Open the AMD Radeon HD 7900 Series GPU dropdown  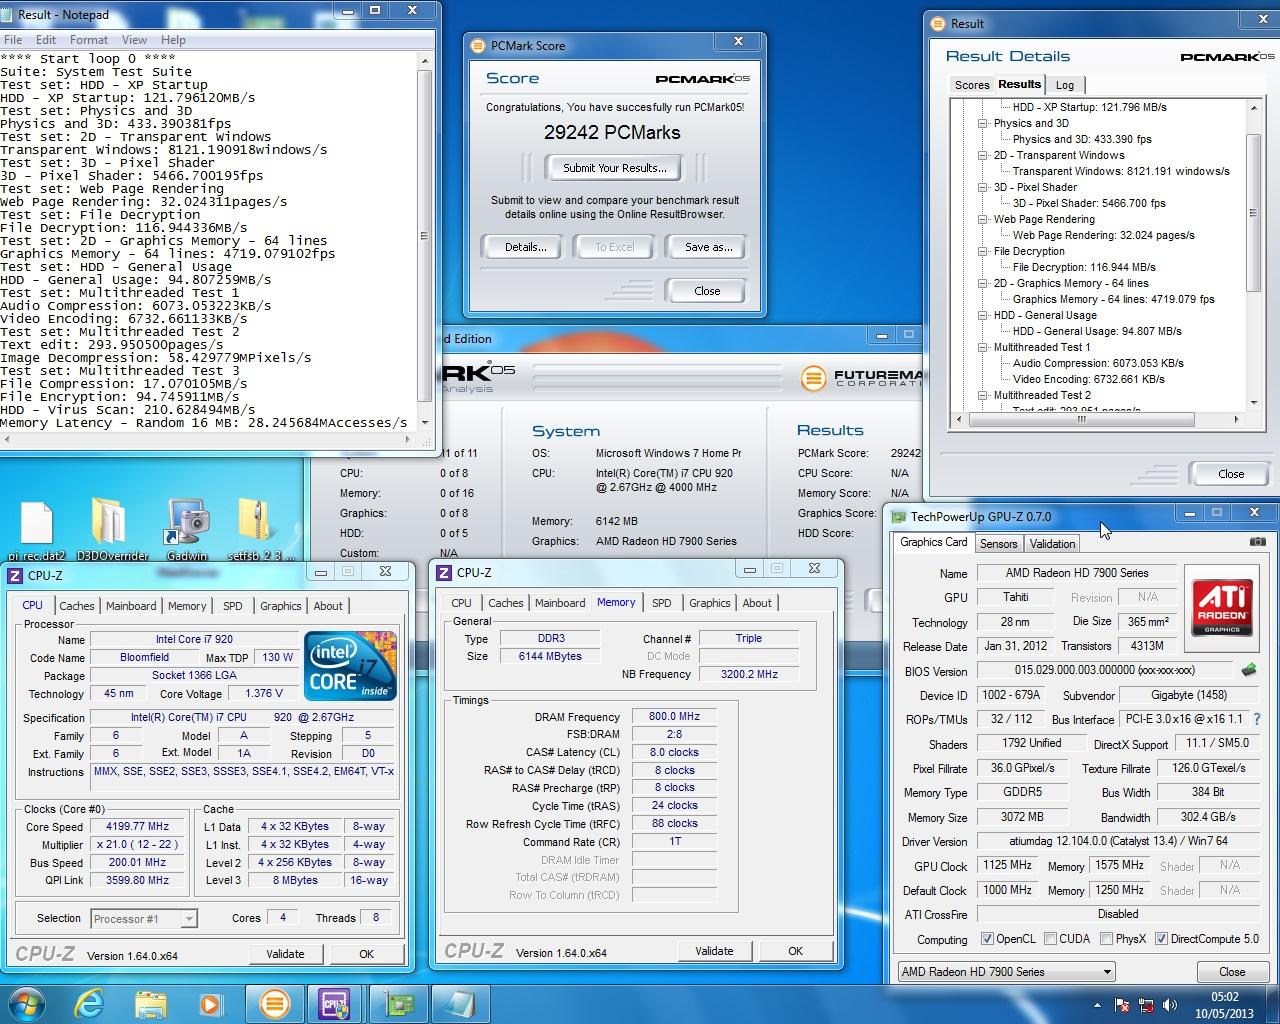tap(1005, 971)
